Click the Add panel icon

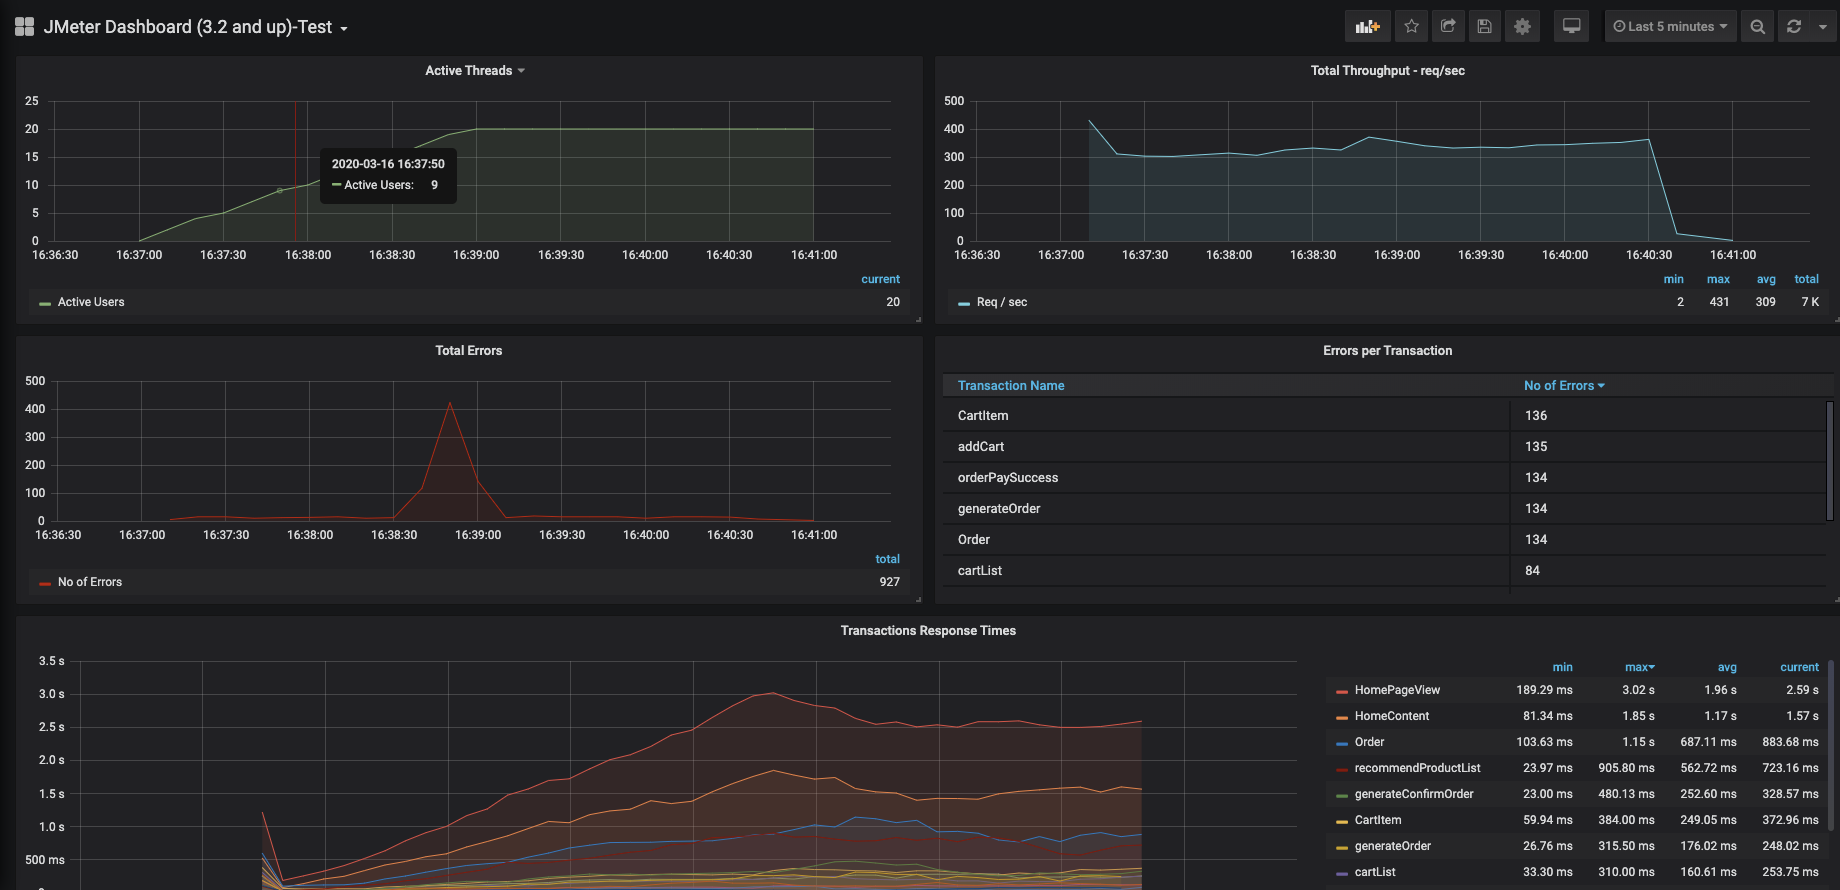pos(1367,27)
